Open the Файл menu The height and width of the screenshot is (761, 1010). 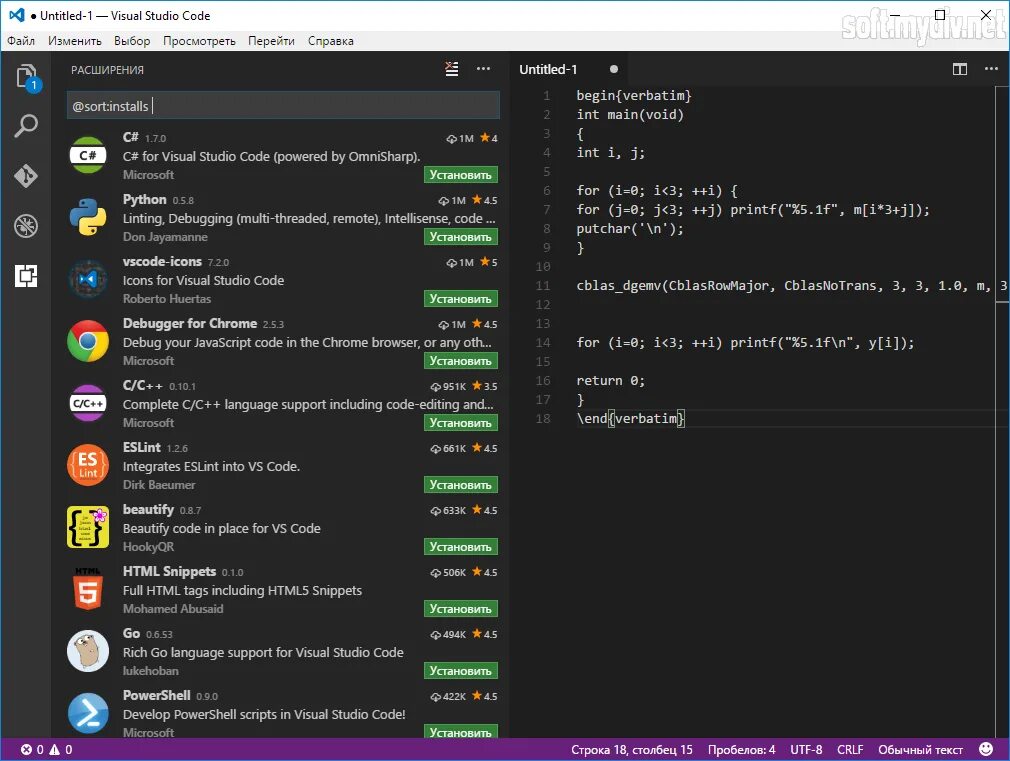pos(21,41)
